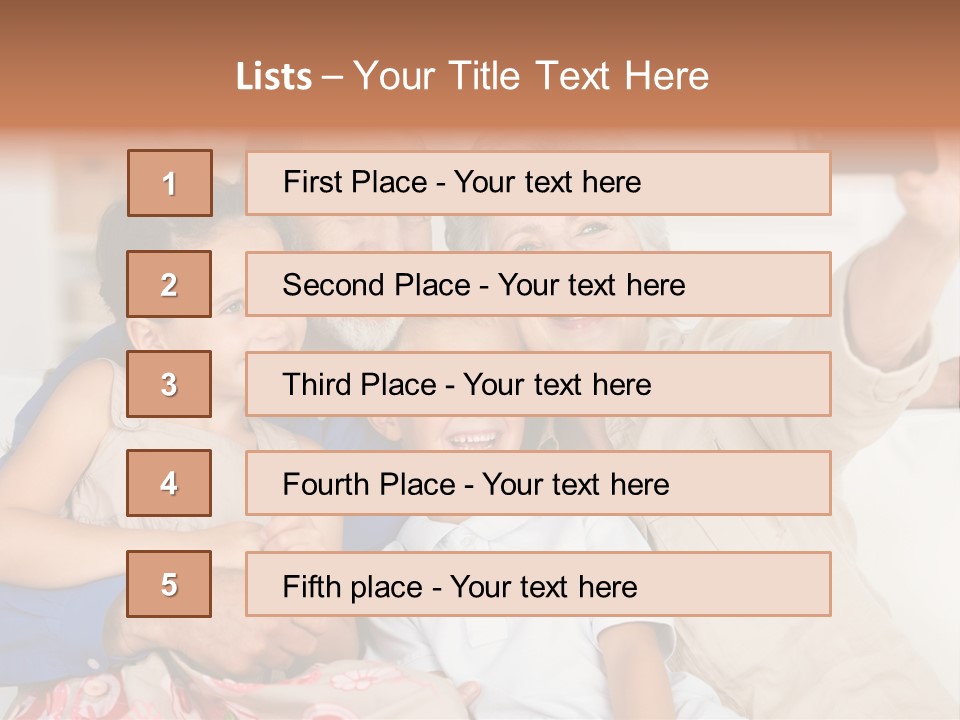Click the bold word 'Lists' in title
Screen dimensions: 960x720
click(273, 77)
